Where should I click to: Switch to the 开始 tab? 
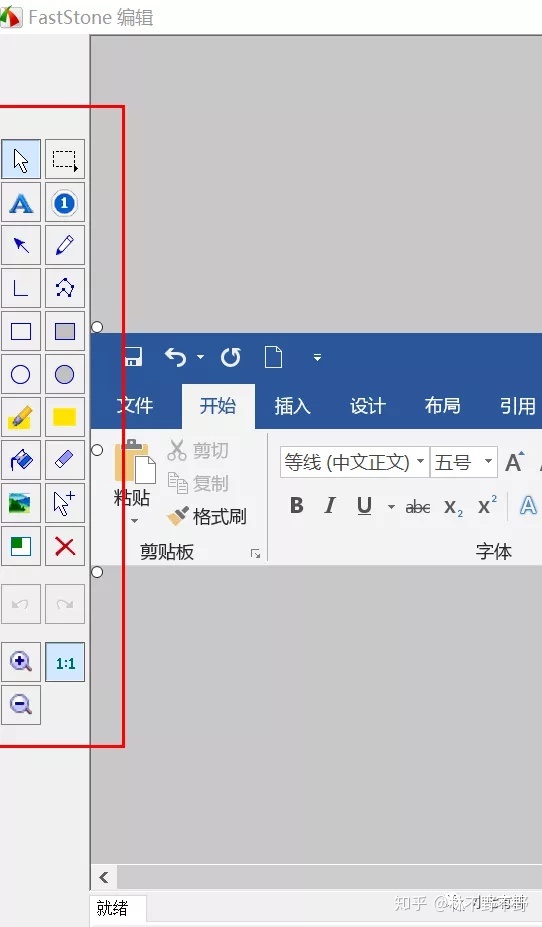218,406
